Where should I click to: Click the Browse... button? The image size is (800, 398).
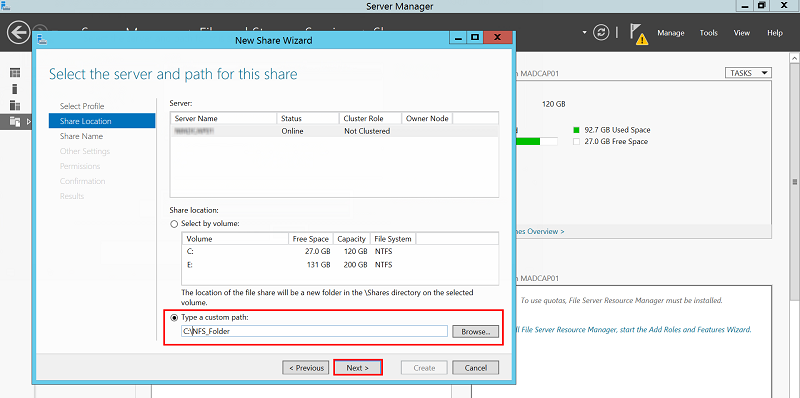tap(476, 332)
